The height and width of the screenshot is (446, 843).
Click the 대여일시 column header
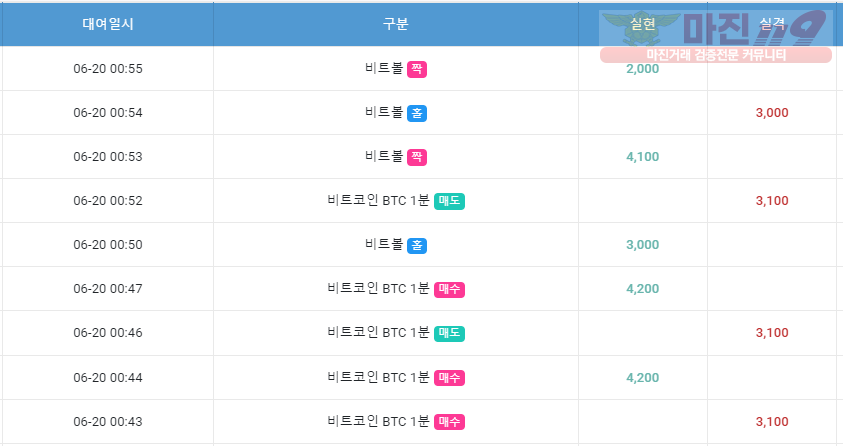pos(108,24)
